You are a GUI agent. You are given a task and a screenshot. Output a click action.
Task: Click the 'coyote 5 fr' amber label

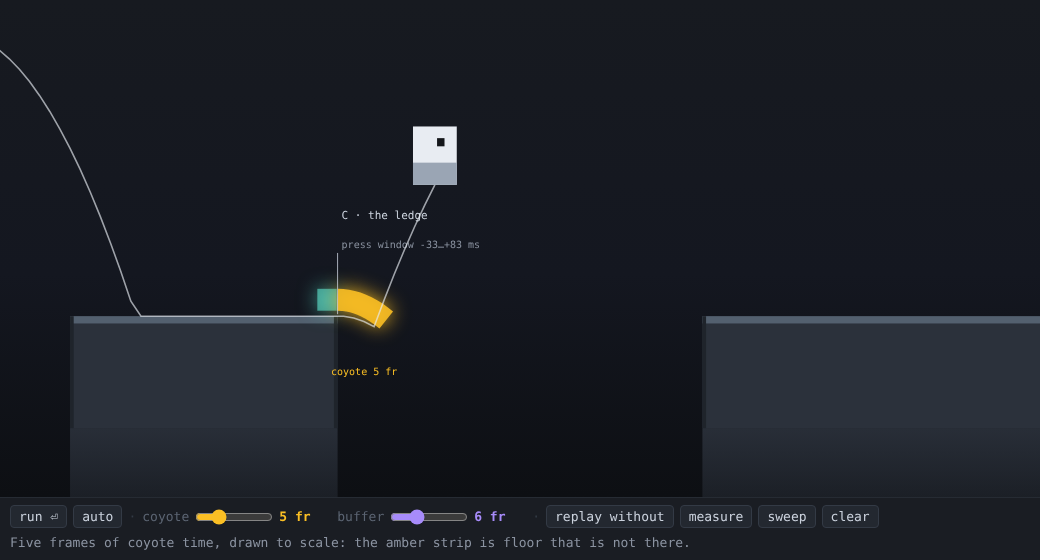tap(364, 372)
